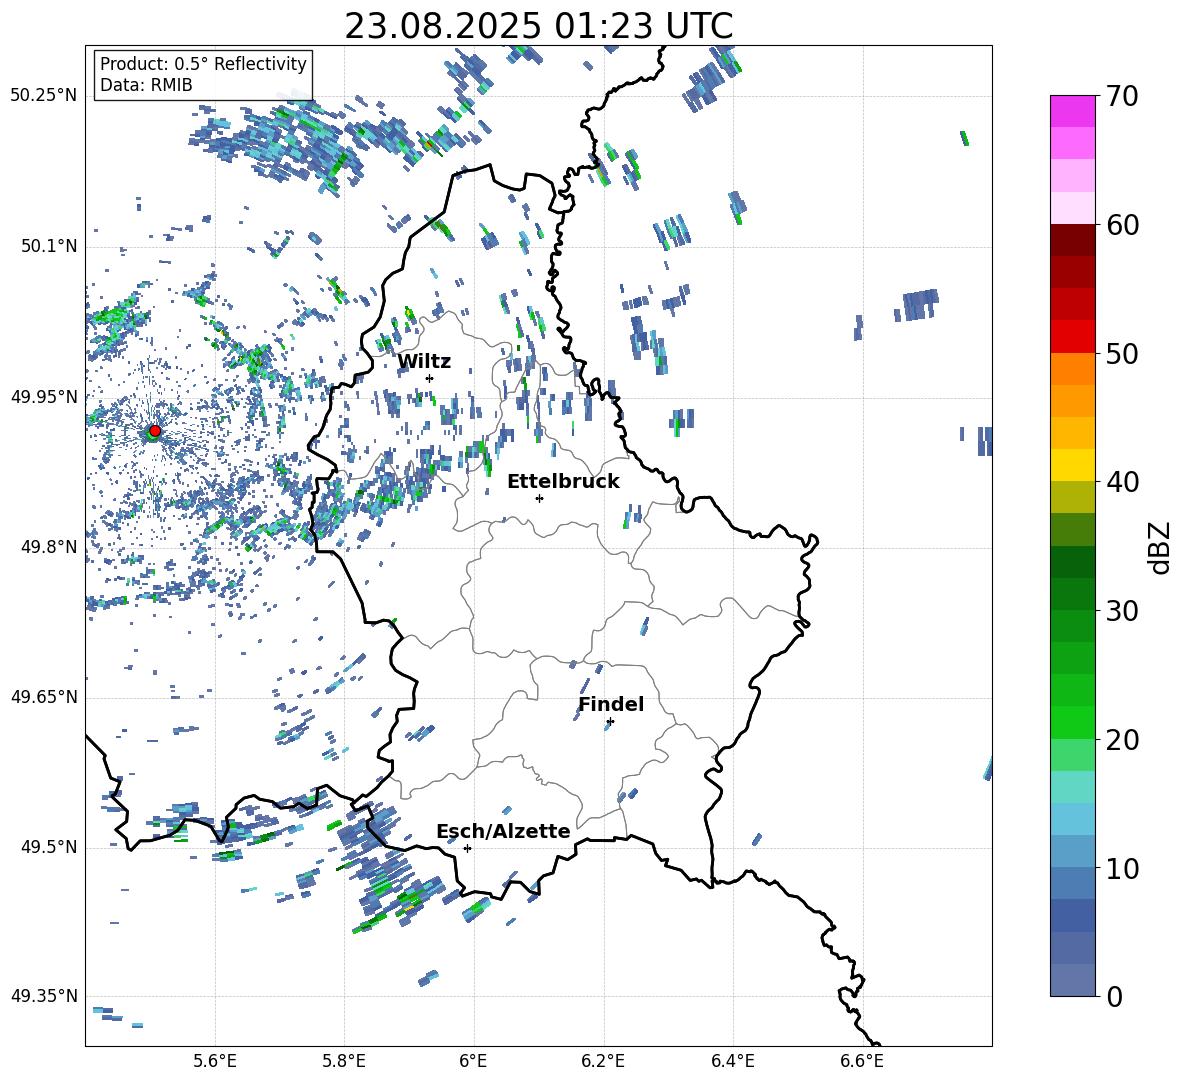Click the colorbar tick value 70
The height and width of the screenshot is (1081, 1184).
(1122, 97)
